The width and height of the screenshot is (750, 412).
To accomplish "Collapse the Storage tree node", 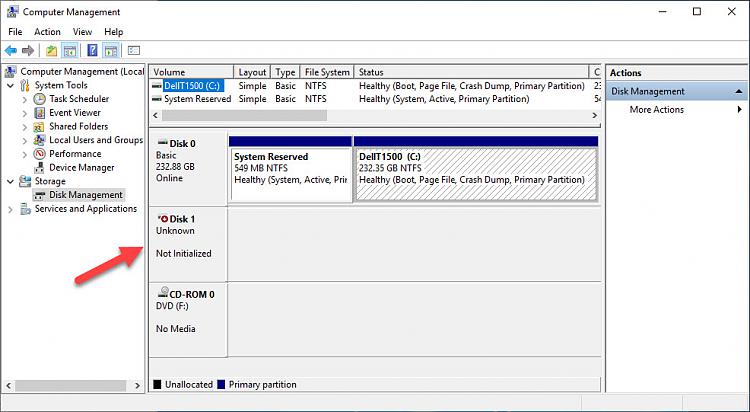I will (11, 182).
